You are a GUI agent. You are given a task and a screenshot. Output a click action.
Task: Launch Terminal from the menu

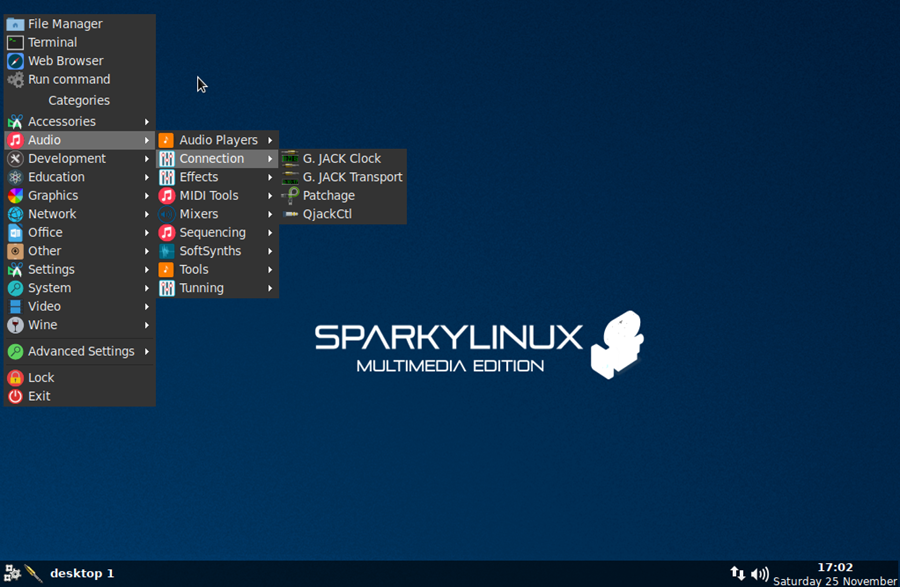click(x=80, y=42)
